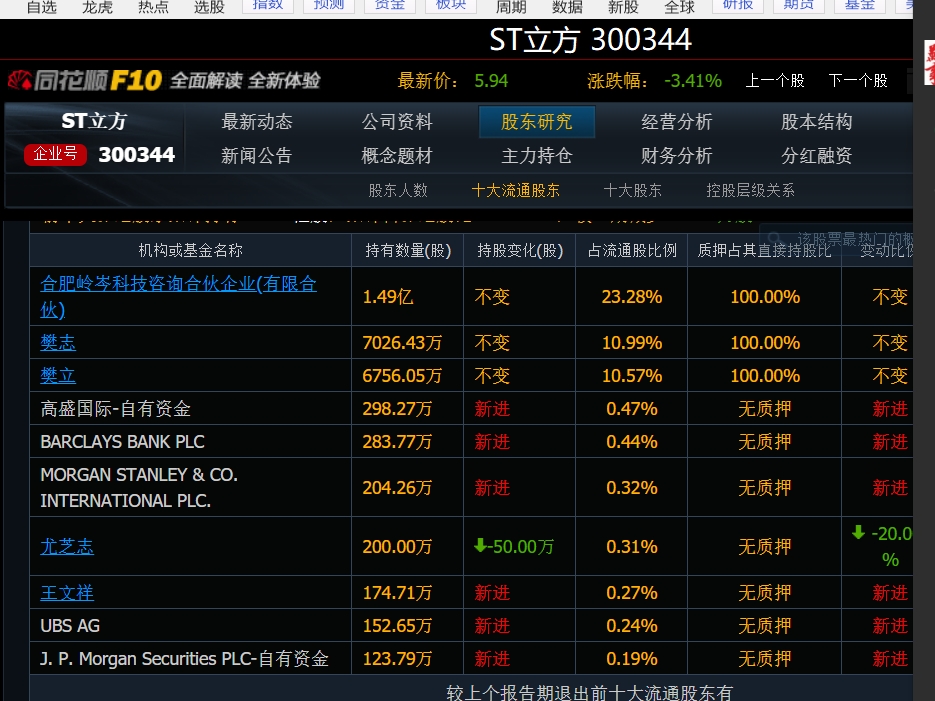Screen dimensions: 935x701
Task: Click the 7026.43万 holding value
Action: coord(402,343)
